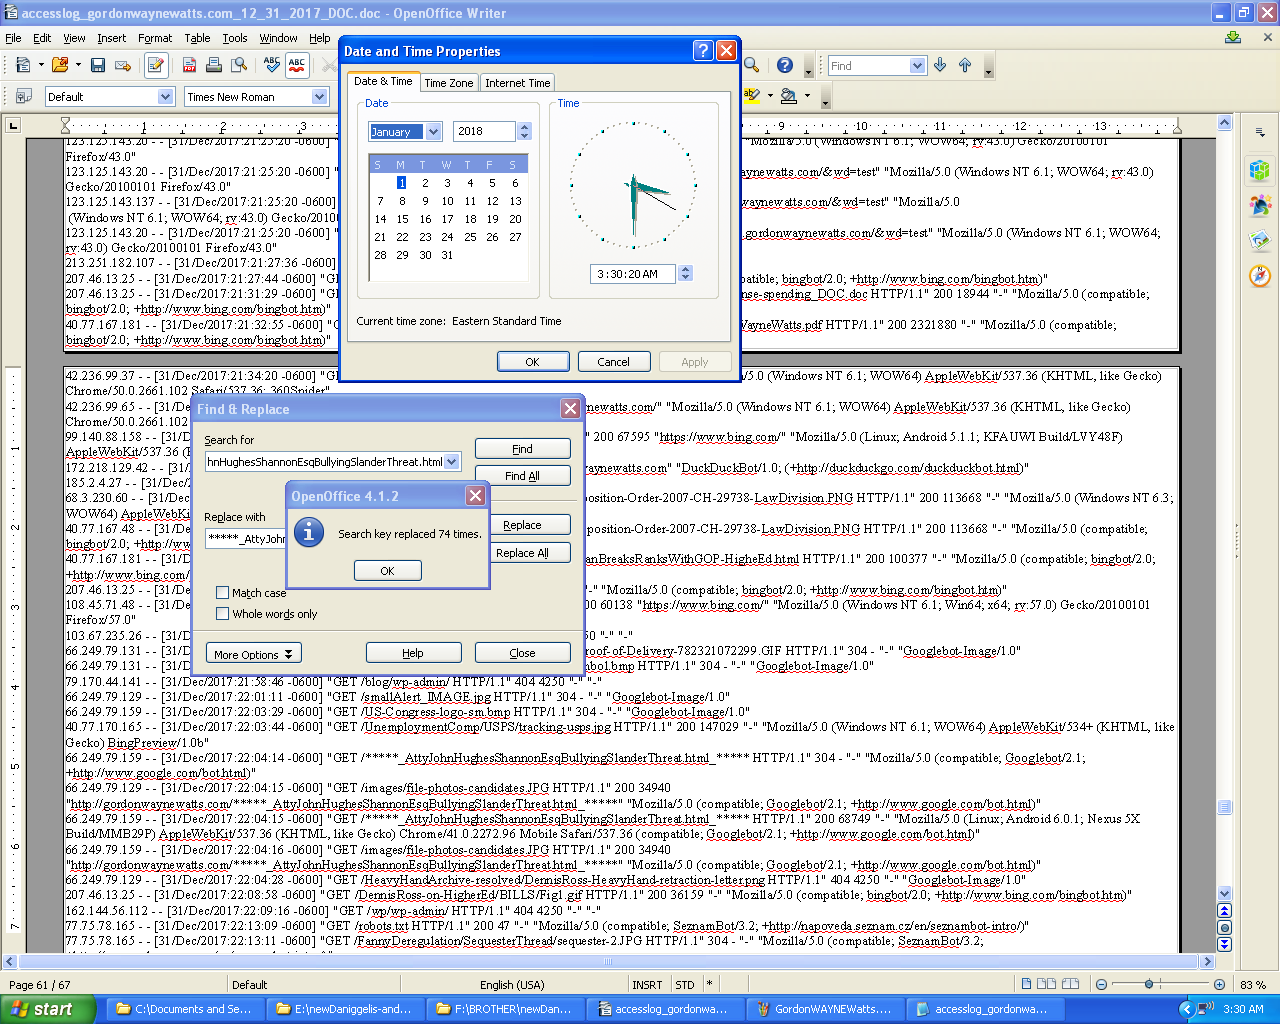Open the Tools menu
This screenshot has width=1280, height=1024.
click(x=235, y=38)
